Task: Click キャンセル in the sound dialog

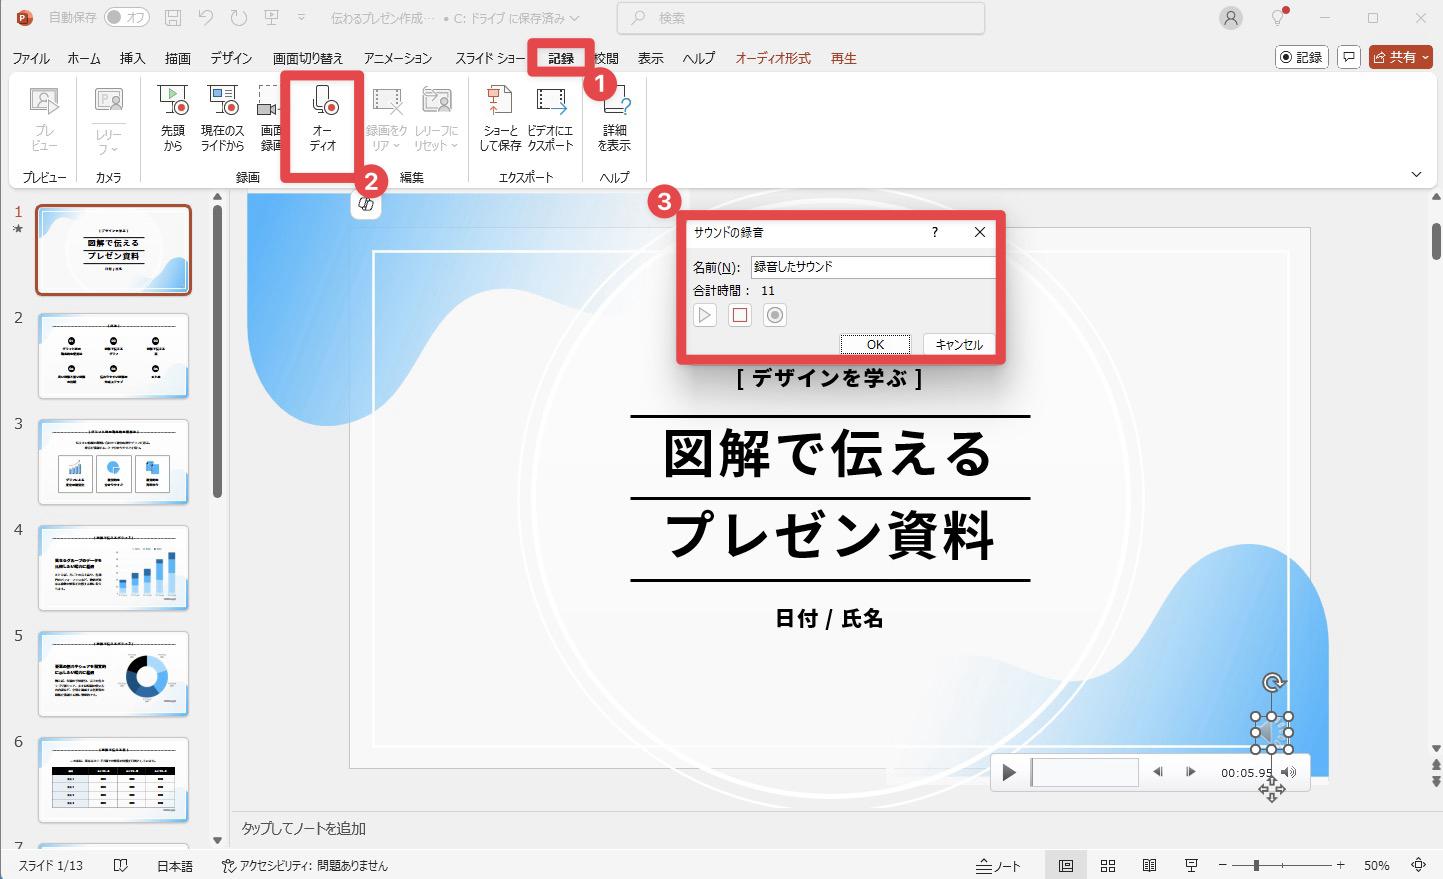Action: pyautogui.click(x=959, y=344)
